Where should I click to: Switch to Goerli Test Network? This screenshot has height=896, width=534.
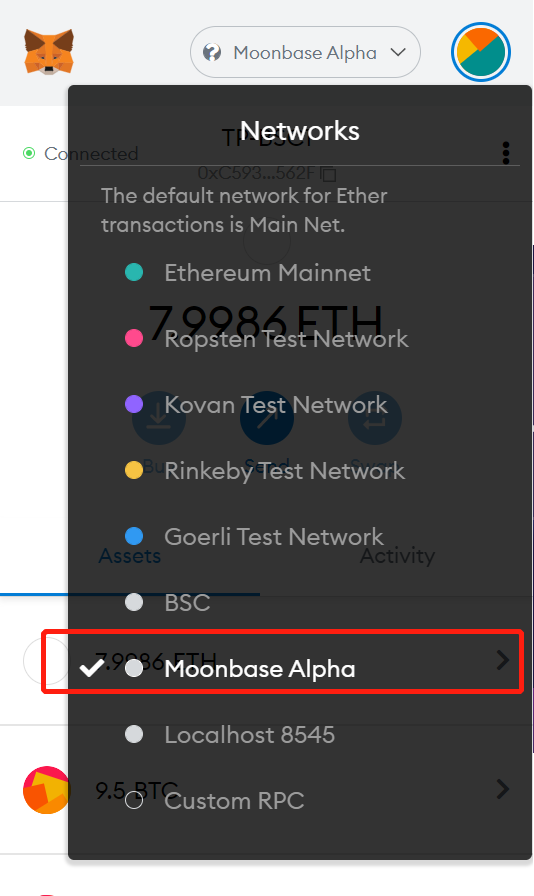tap(273, 537)
